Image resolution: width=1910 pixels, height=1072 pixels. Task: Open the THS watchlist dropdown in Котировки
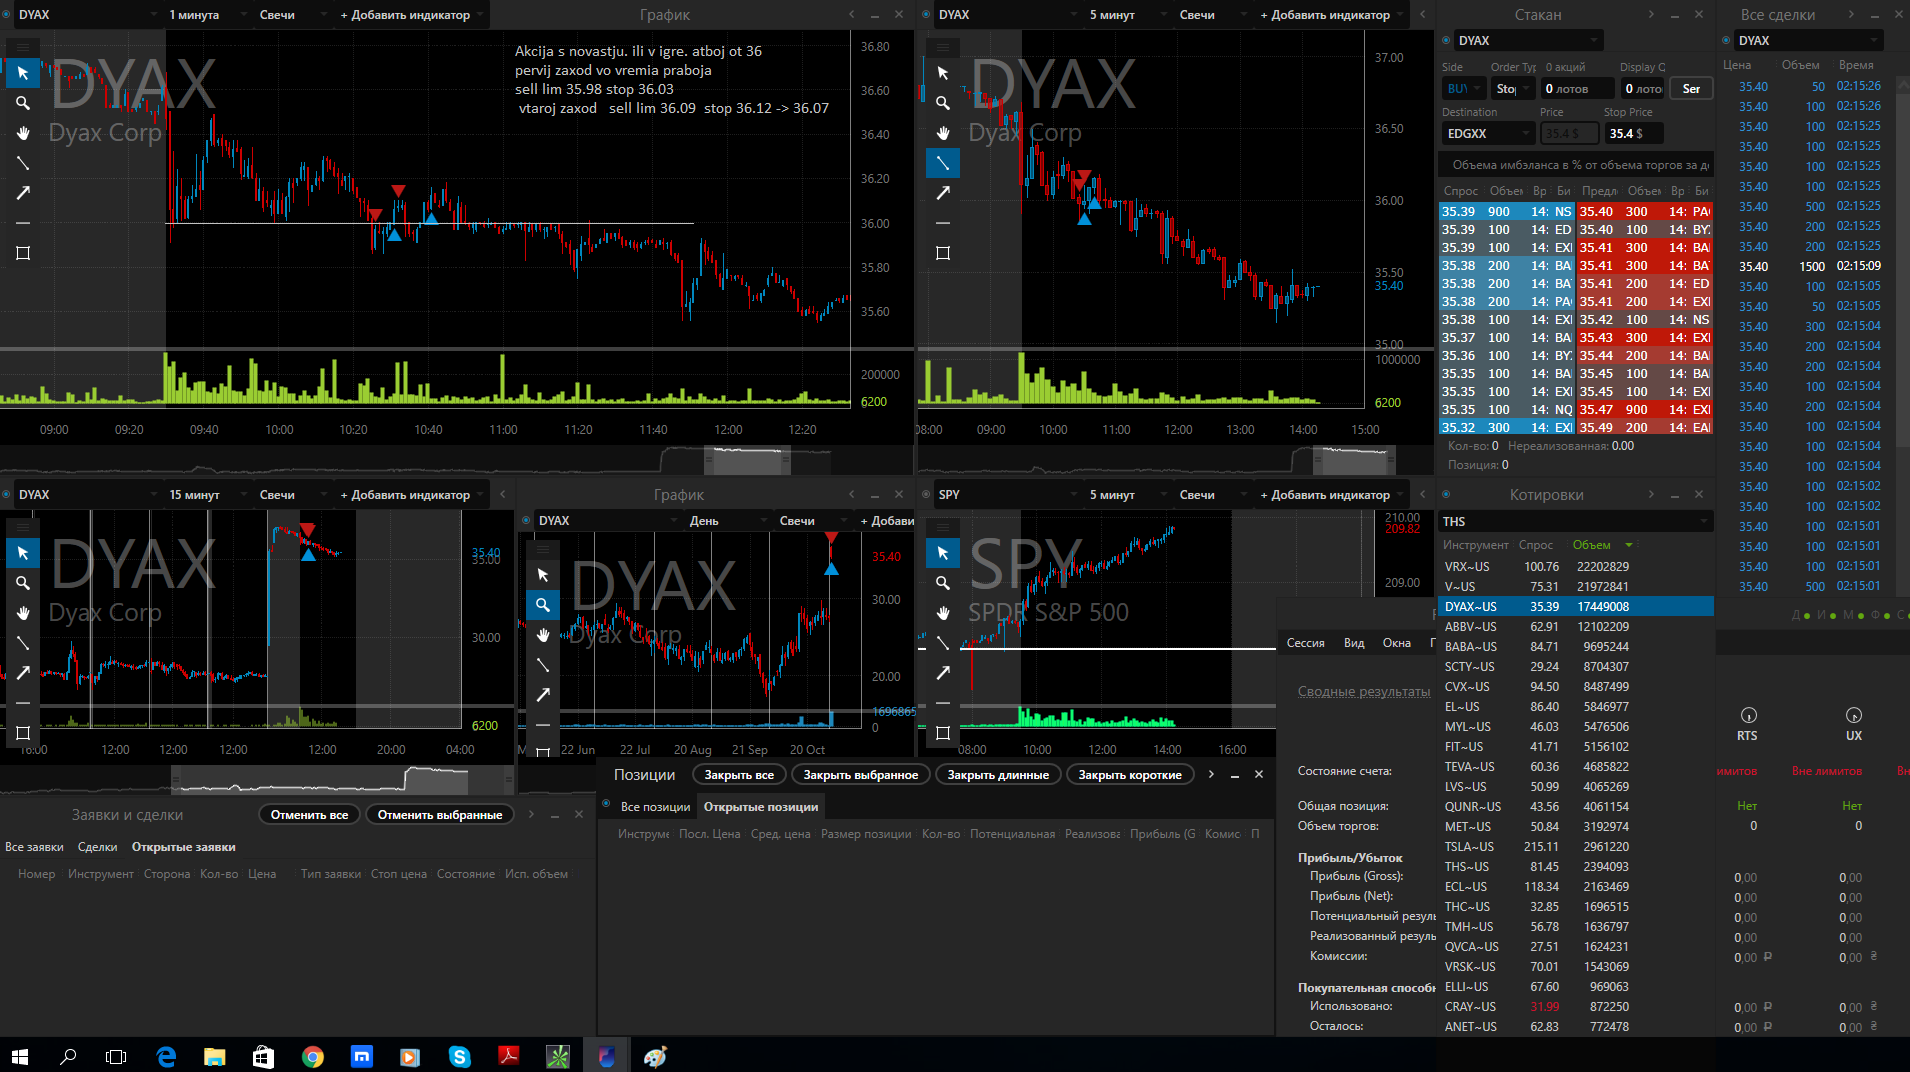[1576, 522]
